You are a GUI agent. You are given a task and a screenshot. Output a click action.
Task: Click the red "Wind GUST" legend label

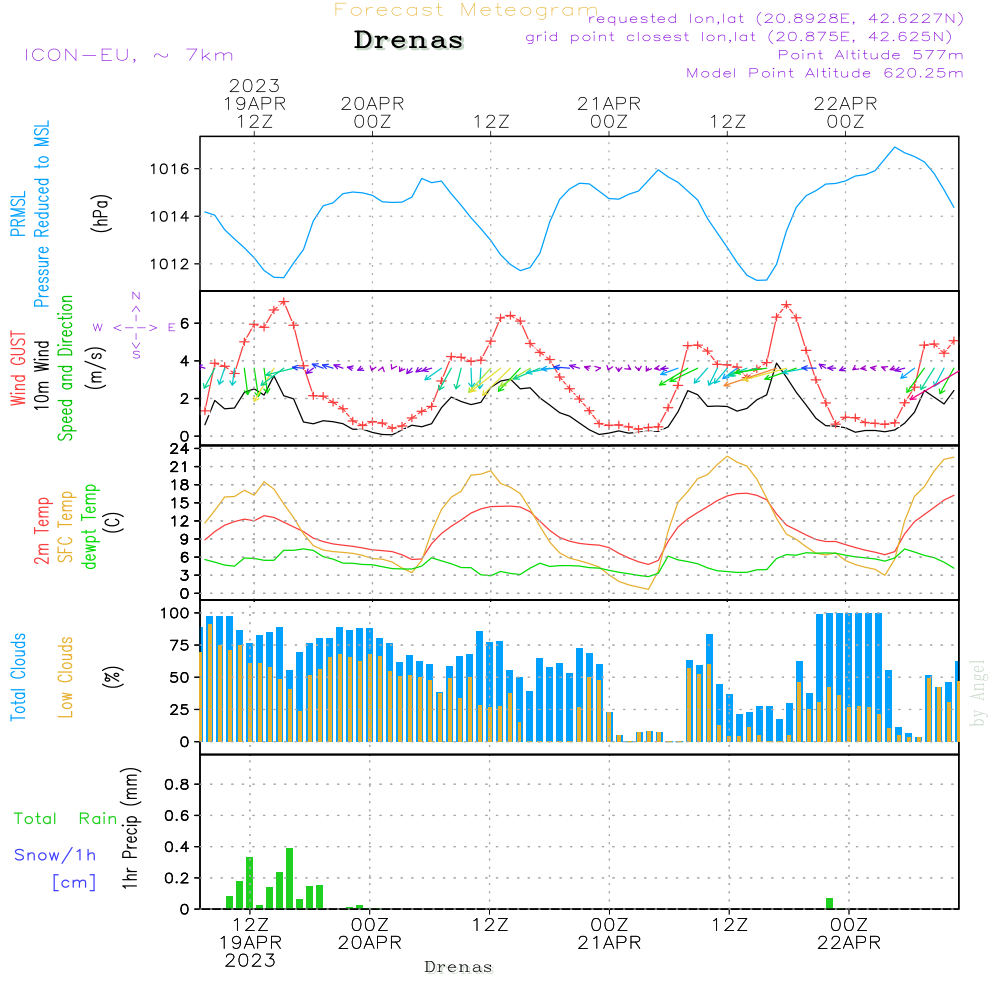pos(18,368)
